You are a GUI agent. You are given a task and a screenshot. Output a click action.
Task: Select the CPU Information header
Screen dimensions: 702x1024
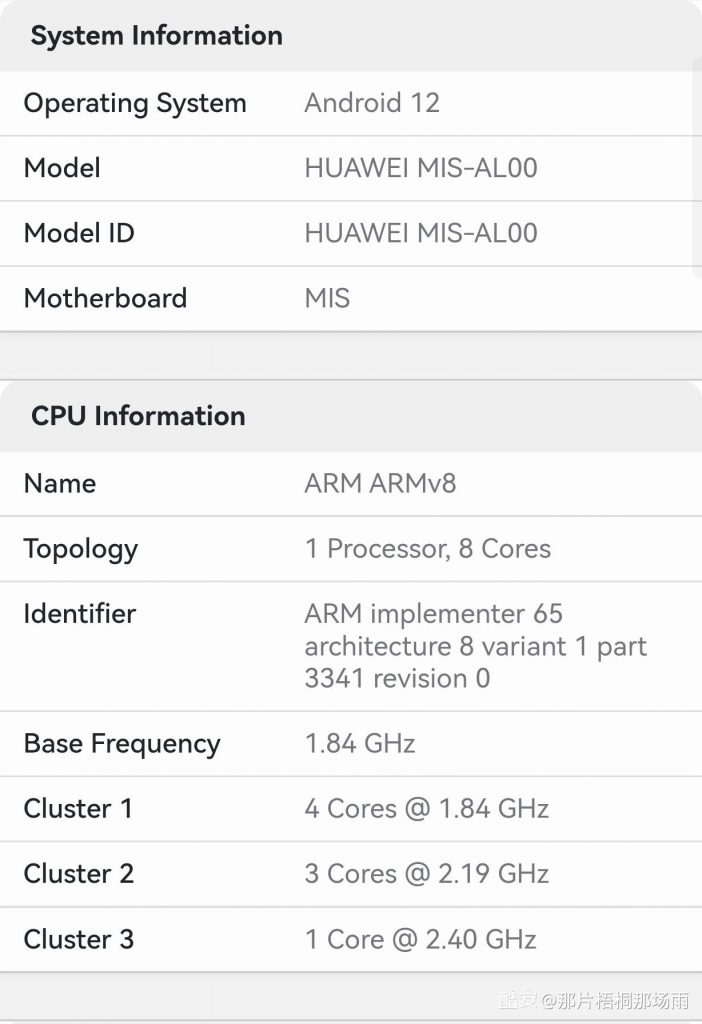[138, 416]
